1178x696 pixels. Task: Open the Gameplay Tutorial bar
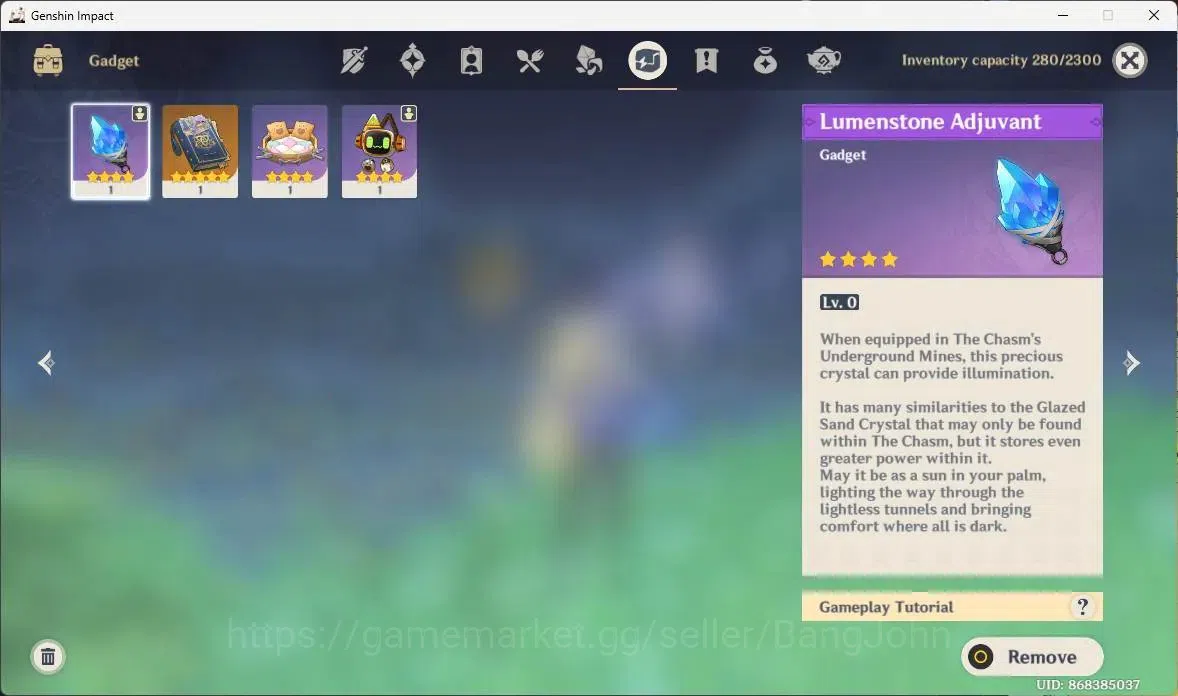[952, 607]
